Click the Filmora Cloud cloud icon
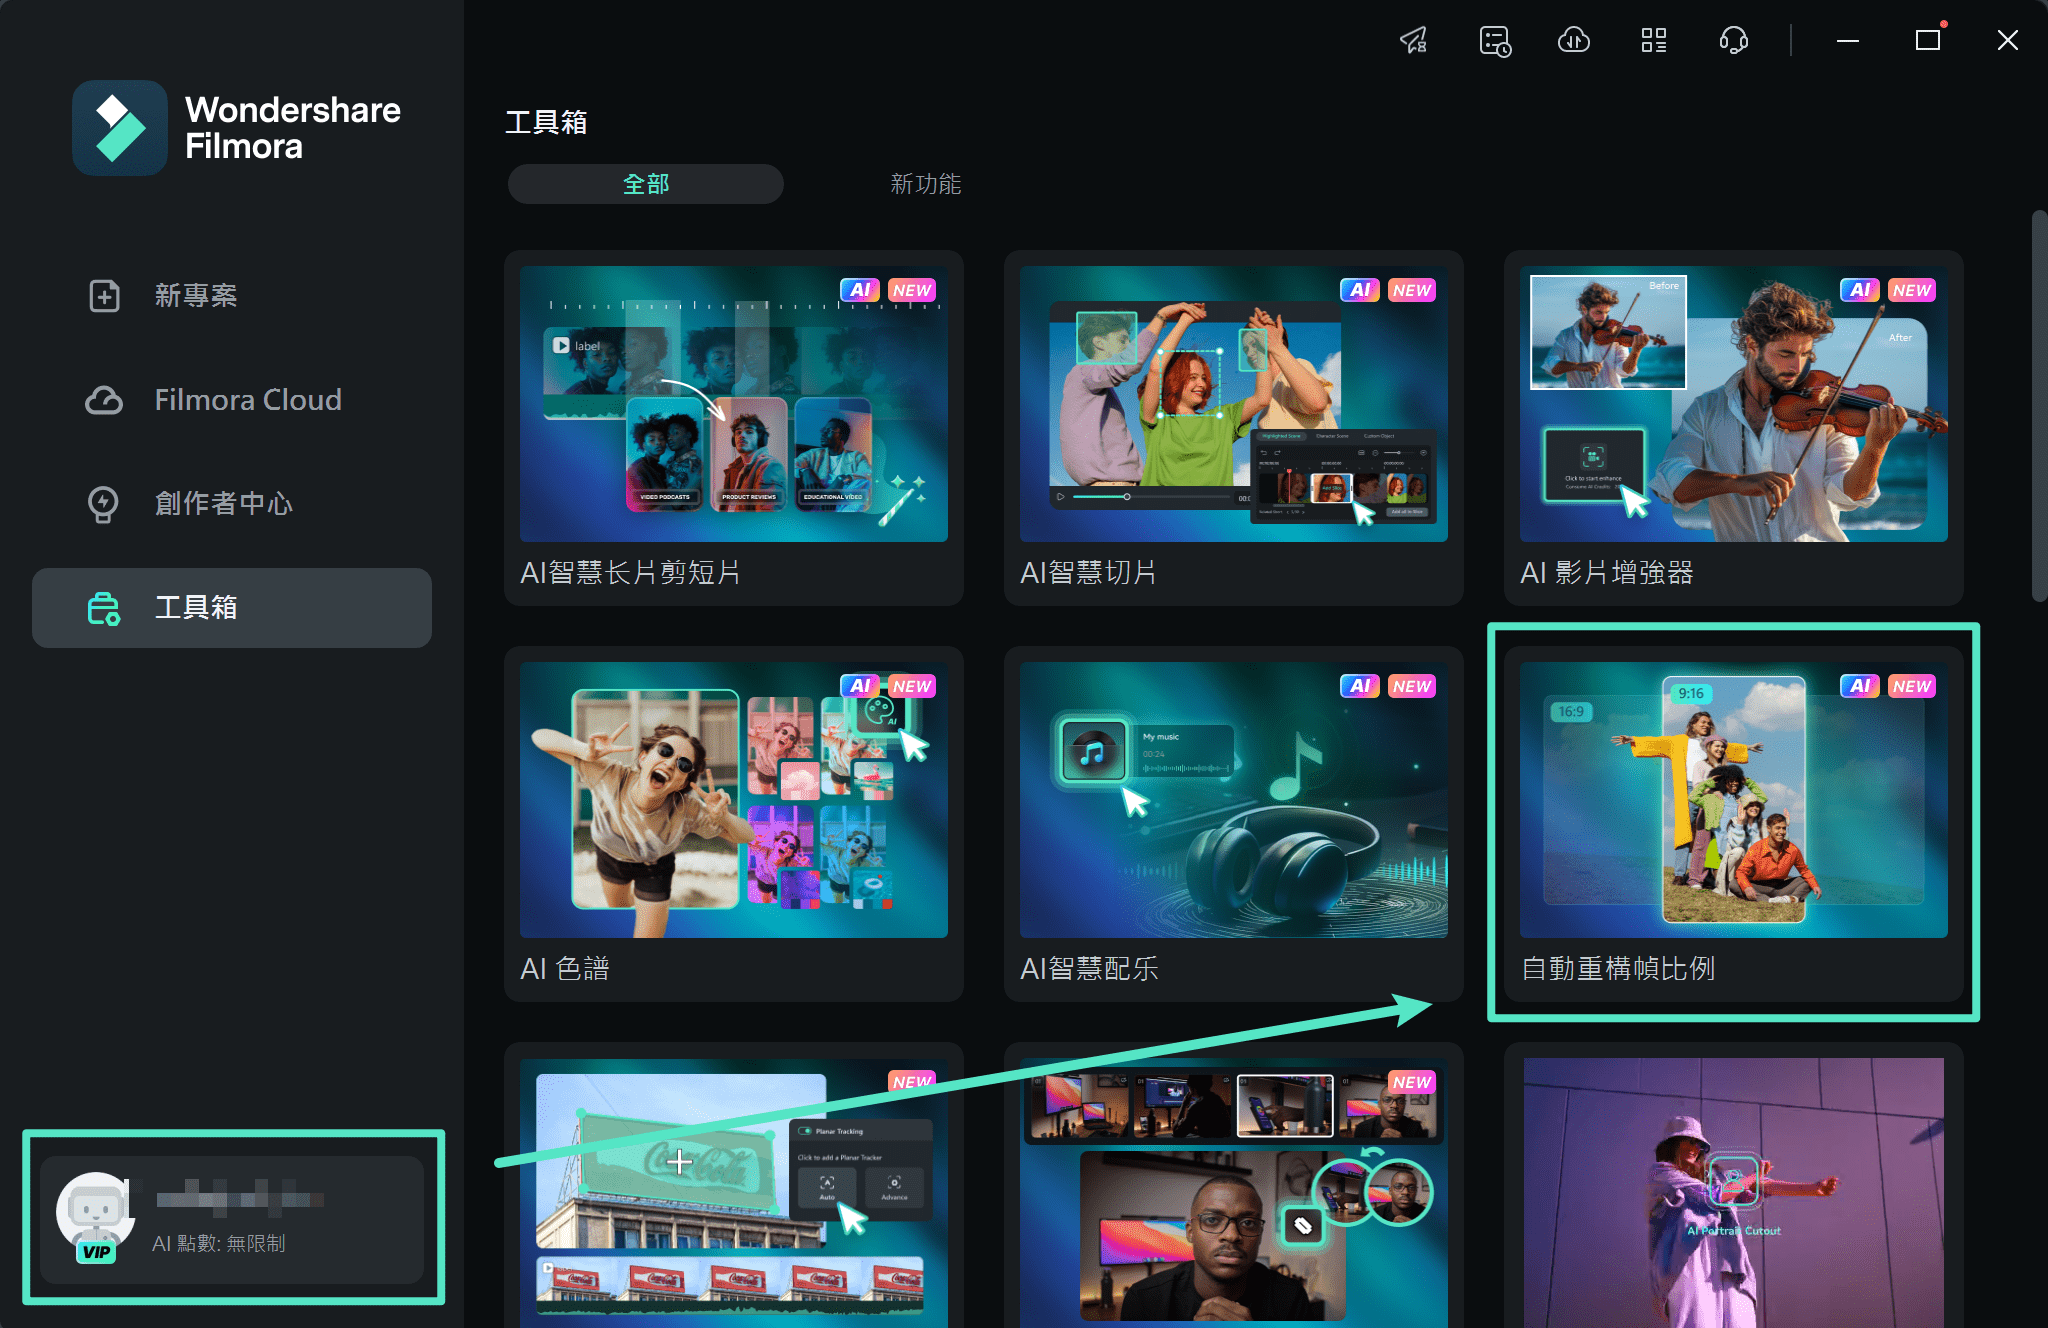The image size is (2048, 1328). pos(104,400)
